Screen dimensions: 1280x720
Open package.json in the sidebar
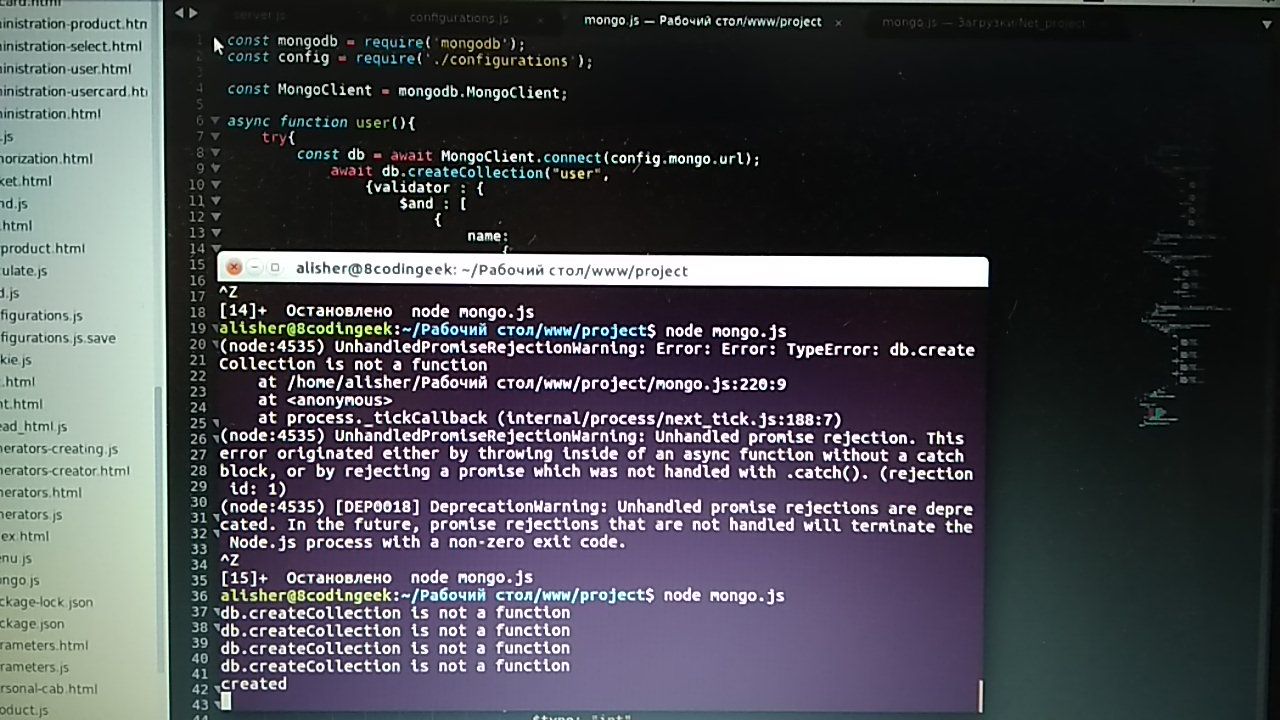33,624
